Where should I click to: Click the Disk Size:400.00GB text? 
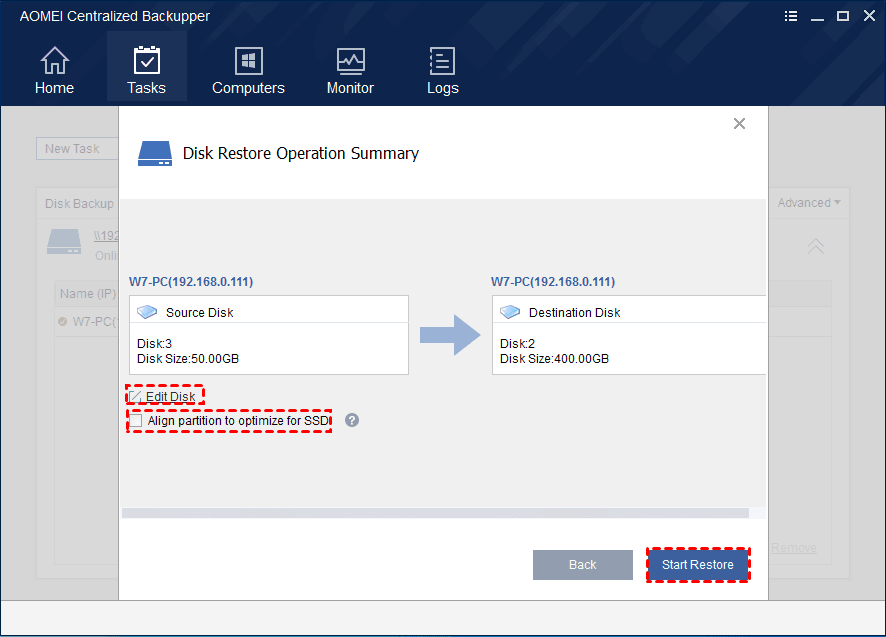554,359
